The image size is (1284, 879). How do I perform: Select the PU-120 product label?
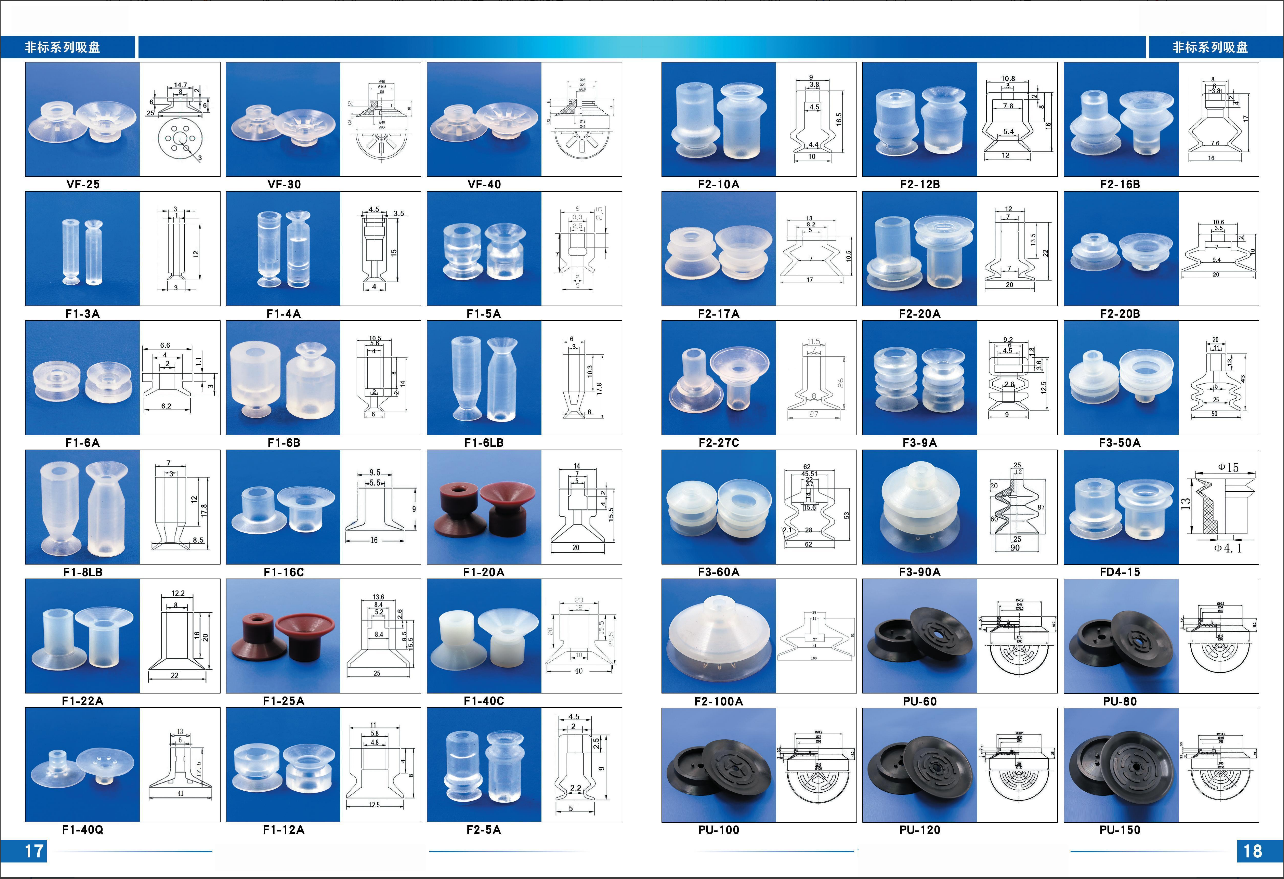pos(919,830)
